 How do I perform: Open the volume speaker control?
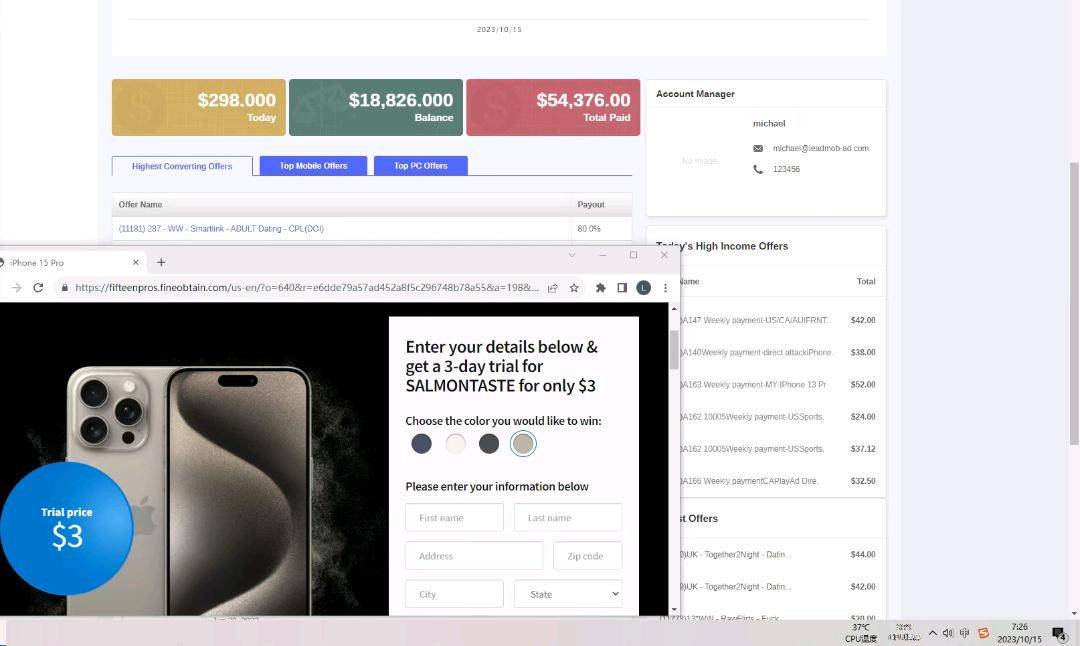(948, 633)
